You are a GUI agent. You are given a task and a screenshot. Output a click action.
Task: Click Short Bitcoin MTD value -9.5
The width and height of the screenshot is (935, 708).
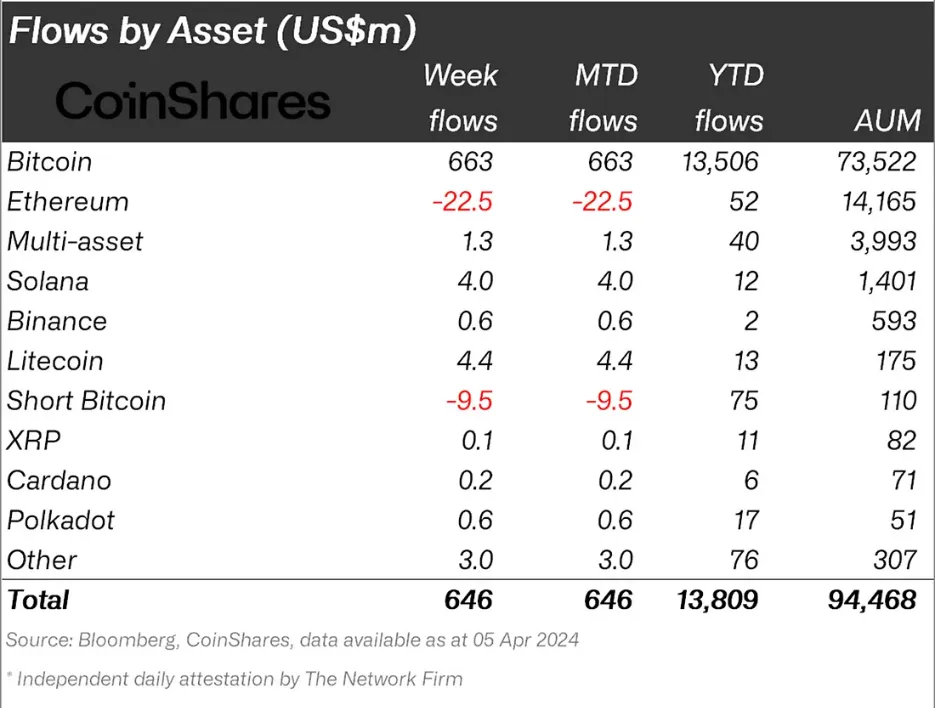(x=609, y=401)
